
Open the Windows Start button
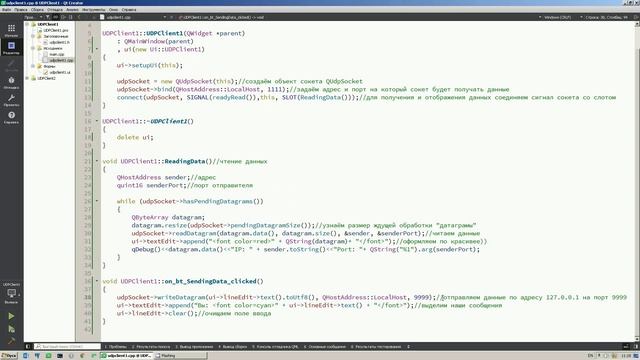[9, 356]
